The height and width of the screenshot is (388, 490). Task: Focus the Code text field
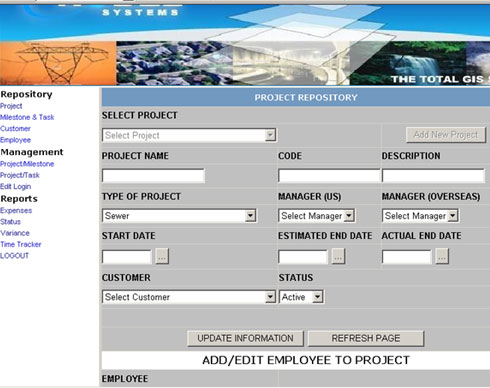tap(329, 176)
